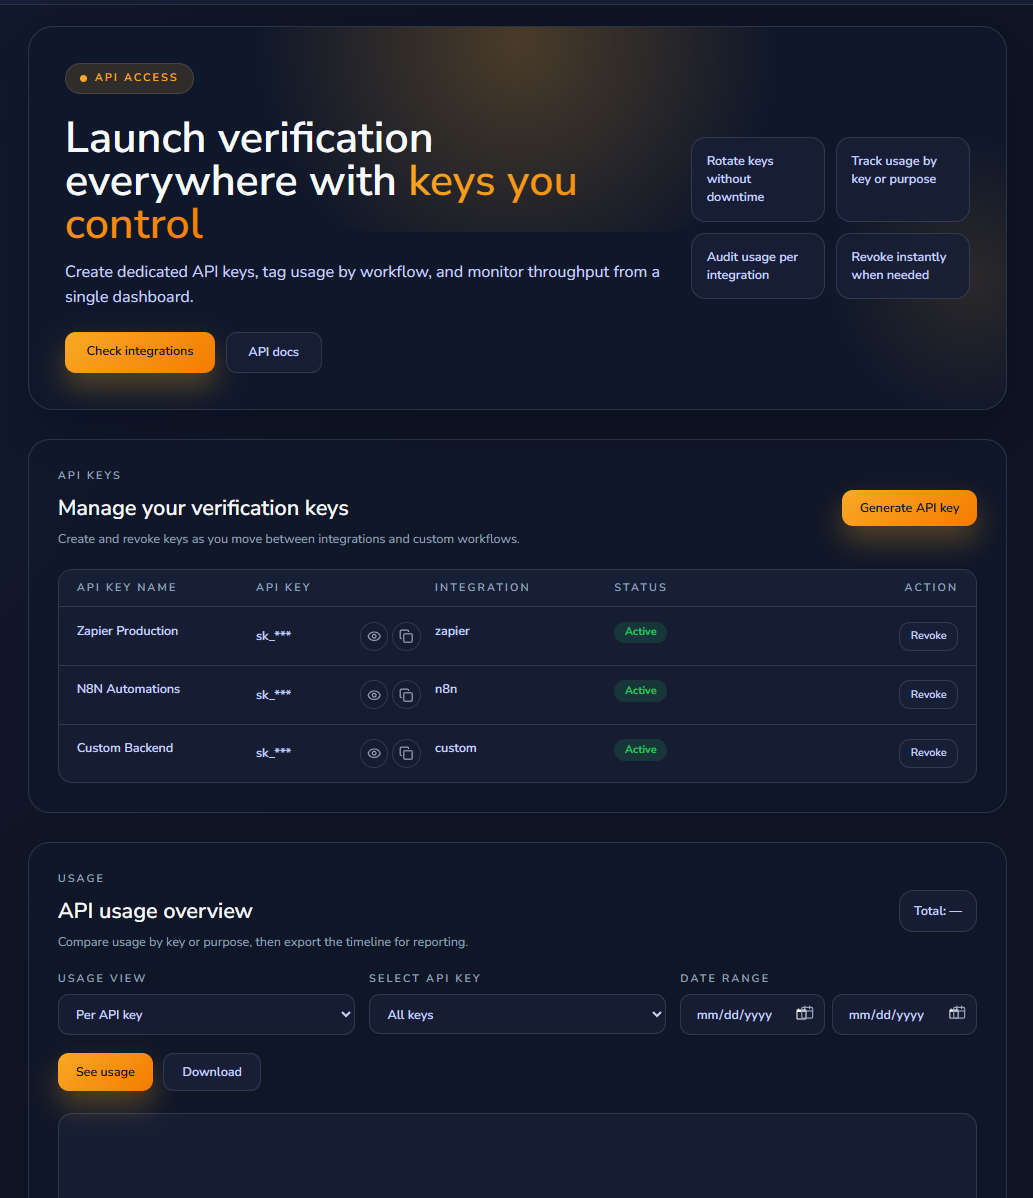Revoke the Zapier Production key
The width and height of the screenshot is (1033, 1198).
click(x=927, y=636)
